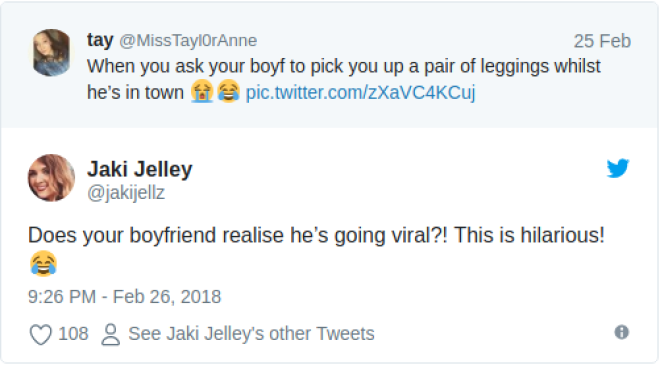
Task: Click See Jaki Jelley's other Tweets
Action: 251,334
